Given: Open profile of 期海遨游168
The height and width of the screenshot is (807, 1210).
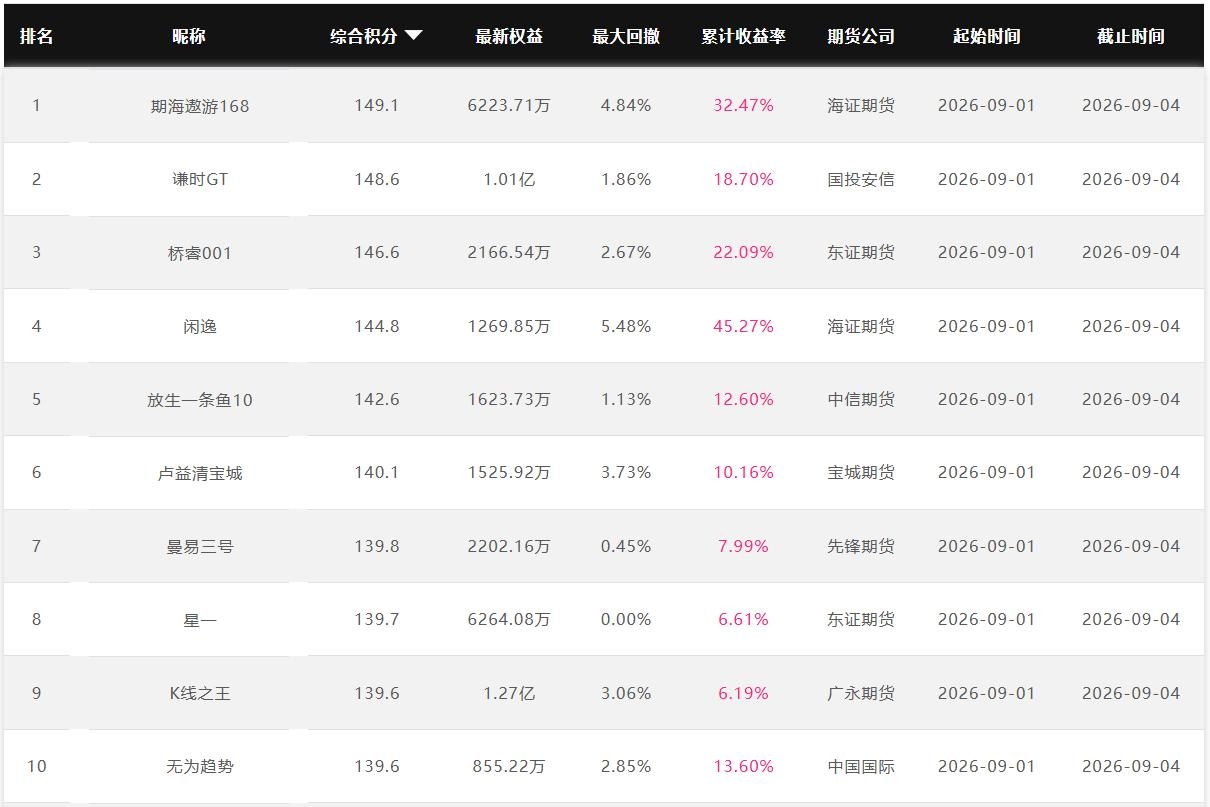Looking at the screenshot, I should (199, 106).
